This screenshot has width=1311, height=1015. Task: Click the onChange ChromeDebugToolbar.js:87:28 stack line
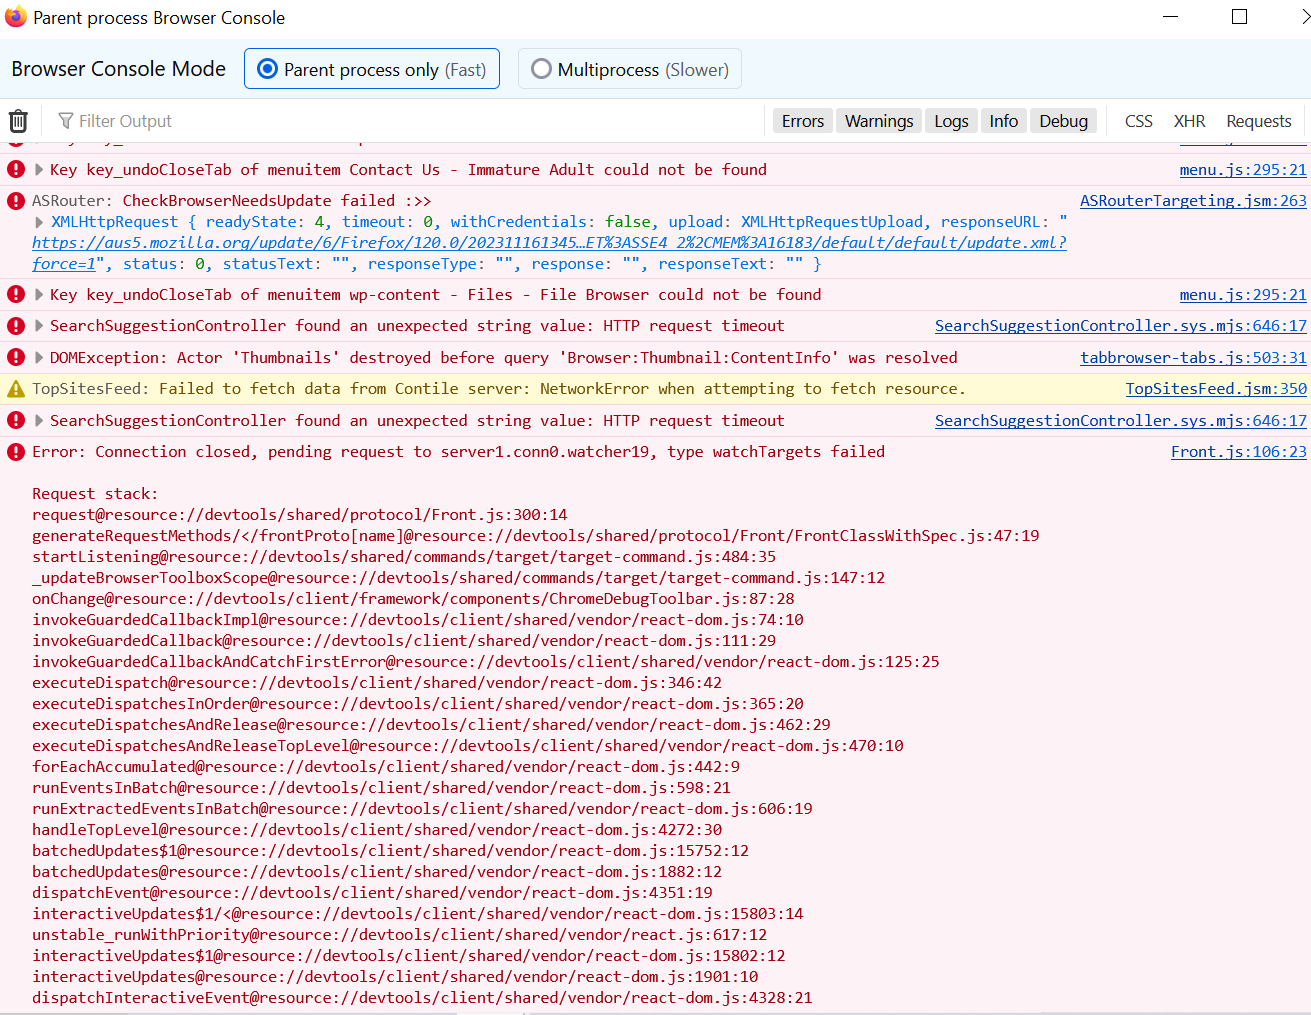[x=413, y=599]
